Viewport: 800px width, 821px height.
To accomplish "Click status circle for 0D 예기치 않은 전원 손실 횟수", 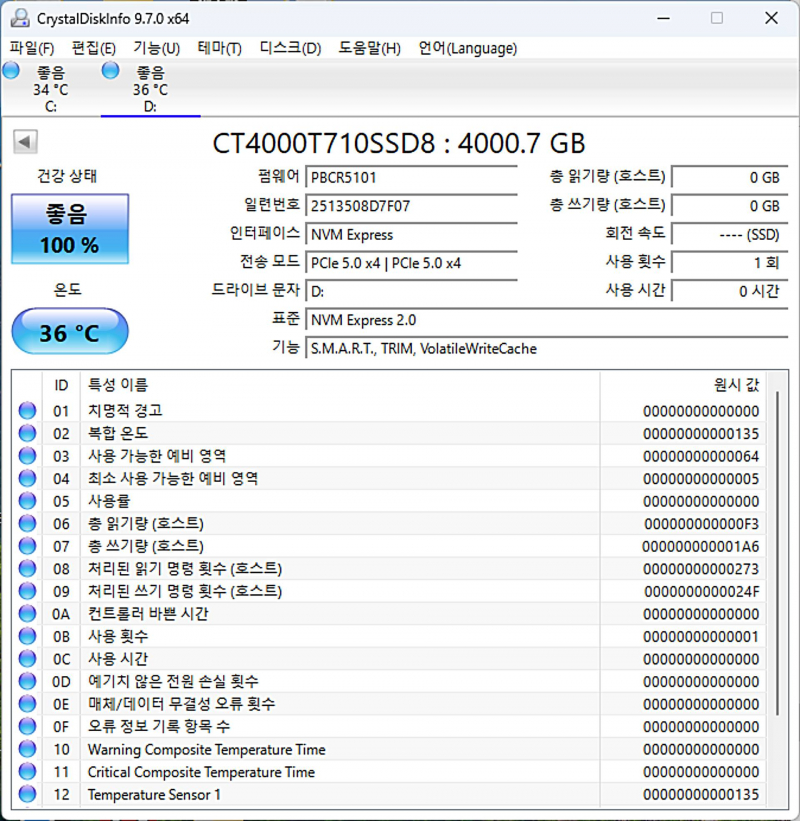I will click(x=27, y=681).
